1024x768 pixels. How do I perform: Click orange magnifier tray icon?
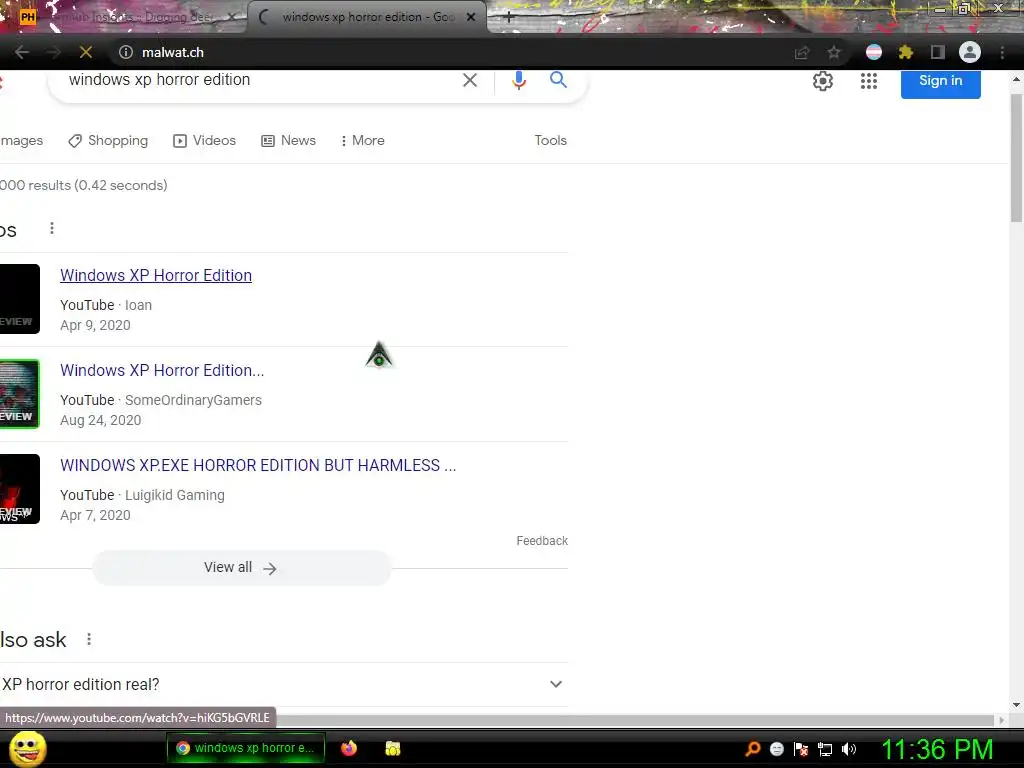coord(753,749)
